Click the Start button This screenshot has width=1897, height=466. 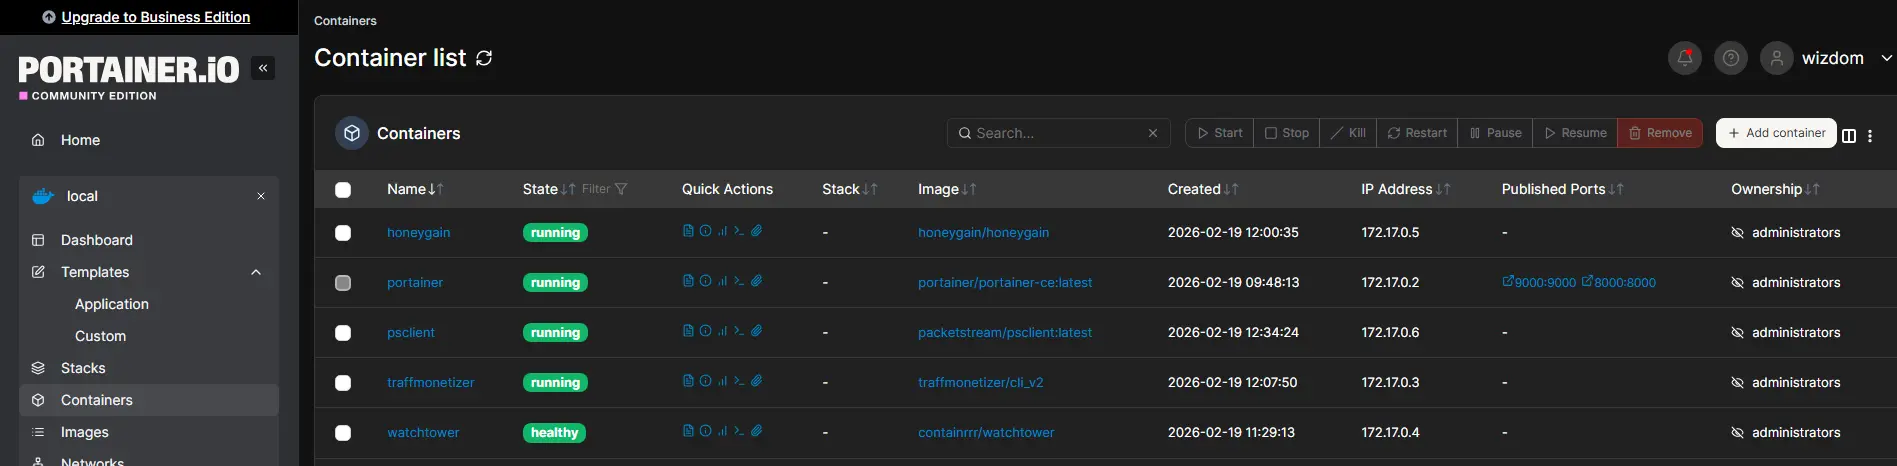(1219, 133)
